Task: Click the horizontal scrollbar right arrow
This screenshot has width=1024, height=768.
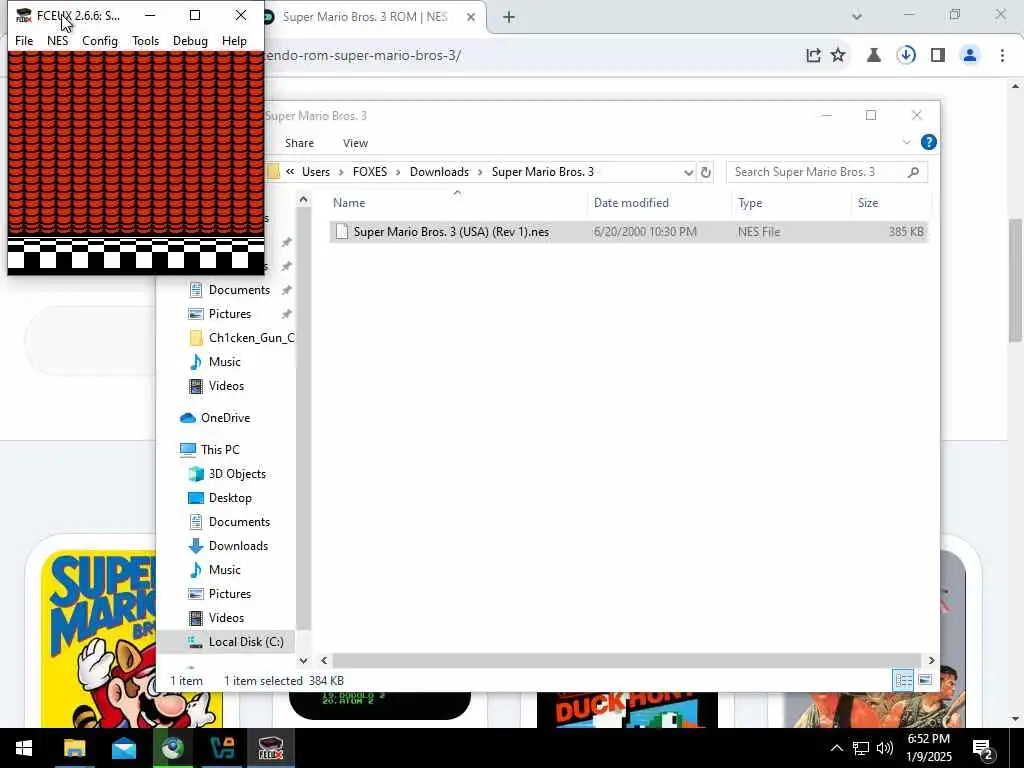Action: 931,661
